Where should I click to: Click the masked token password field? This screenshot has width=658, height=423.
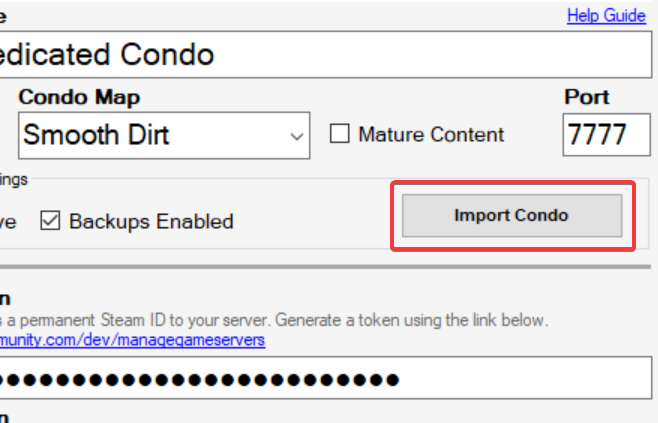pyautogui.click(x=325, y=378)
